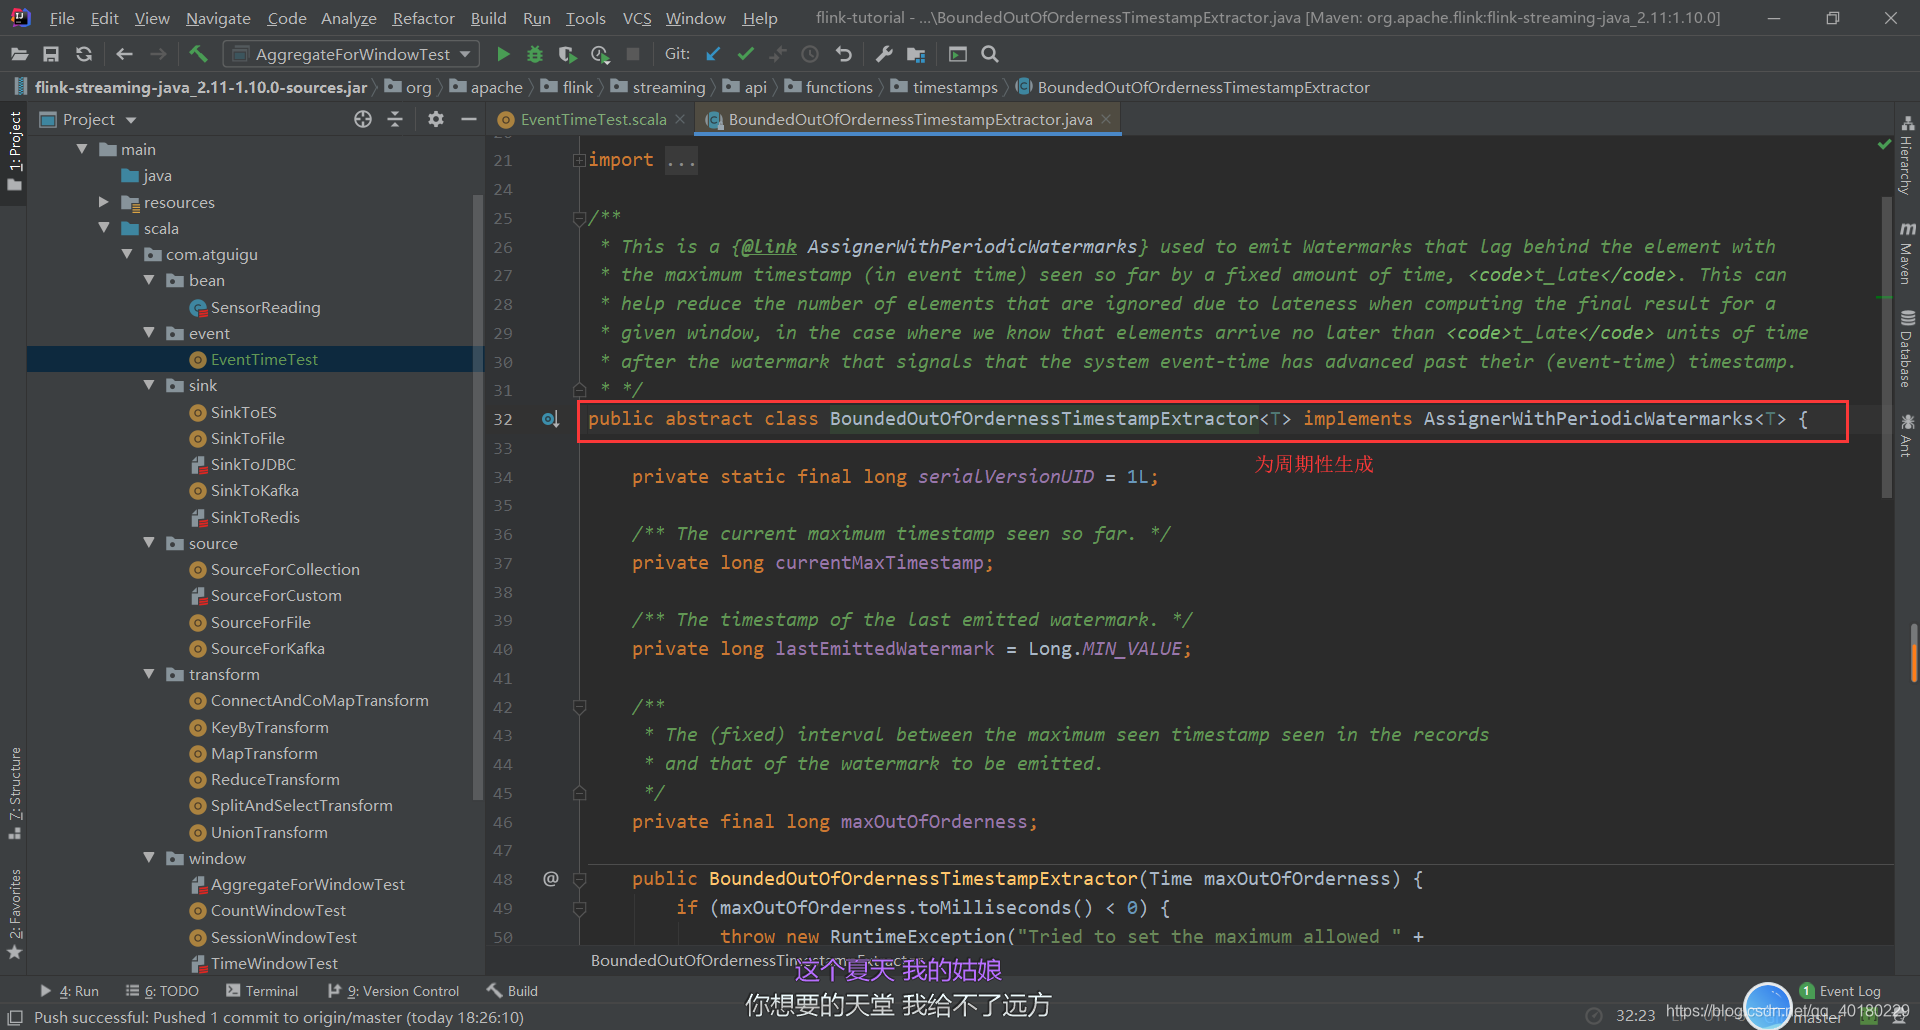Run AggregateForWindowTest with the green play icon
This screenshot has height=1030, width=1920.
tap(503, 54)
